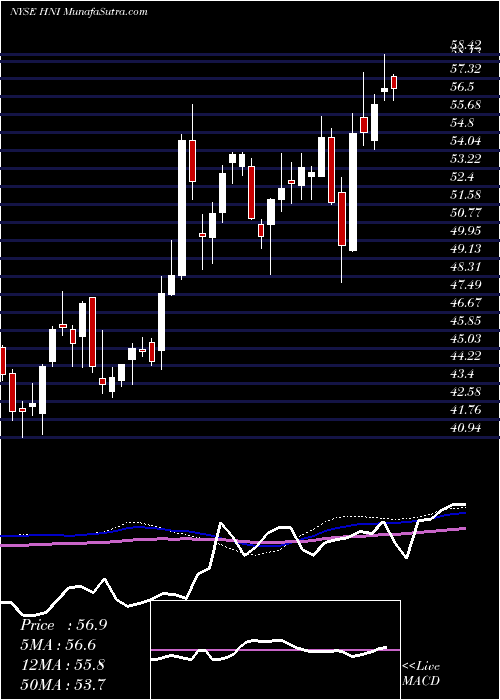Click the MACD inset chart panel

point(276,650)
